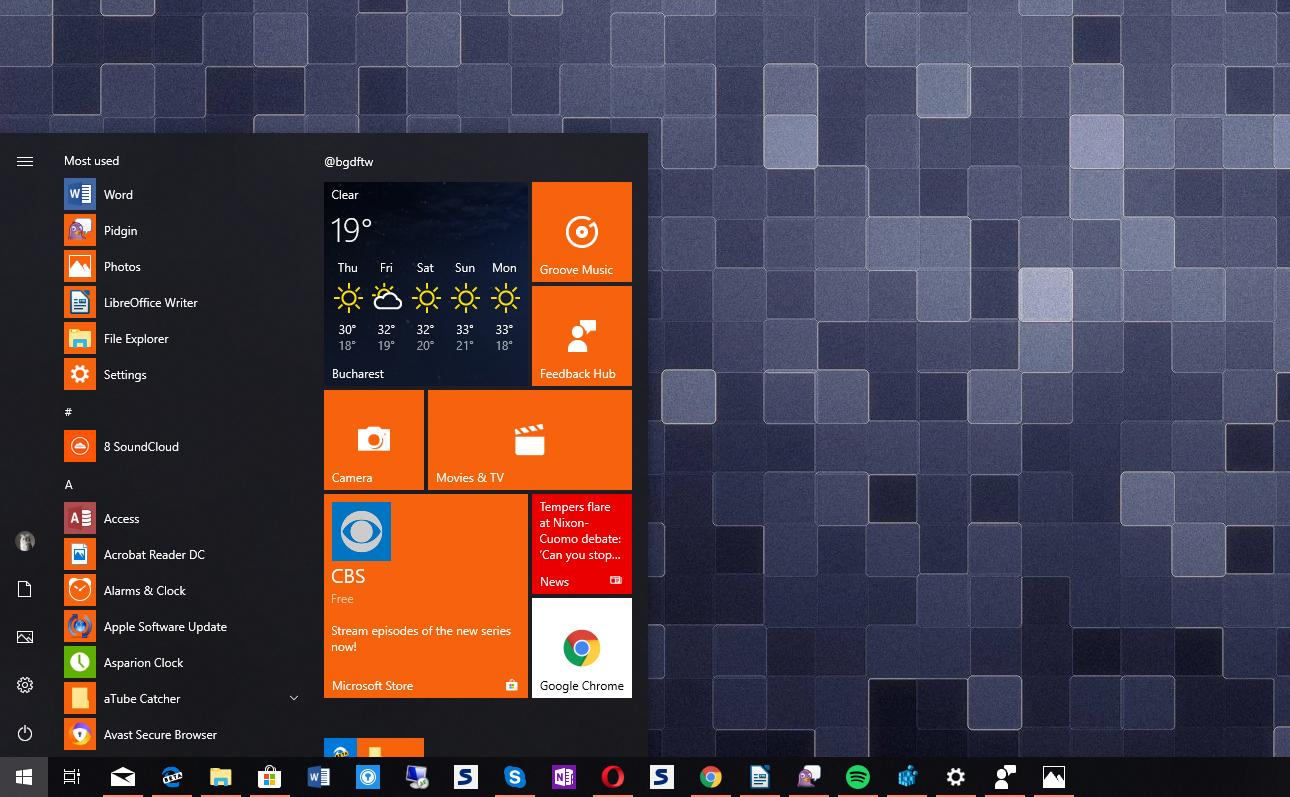Launch Opera from the taskbar
Image resolution: width=1290 pixels, height=797 pixels.
pyautogui.click(x=613, y=777)
